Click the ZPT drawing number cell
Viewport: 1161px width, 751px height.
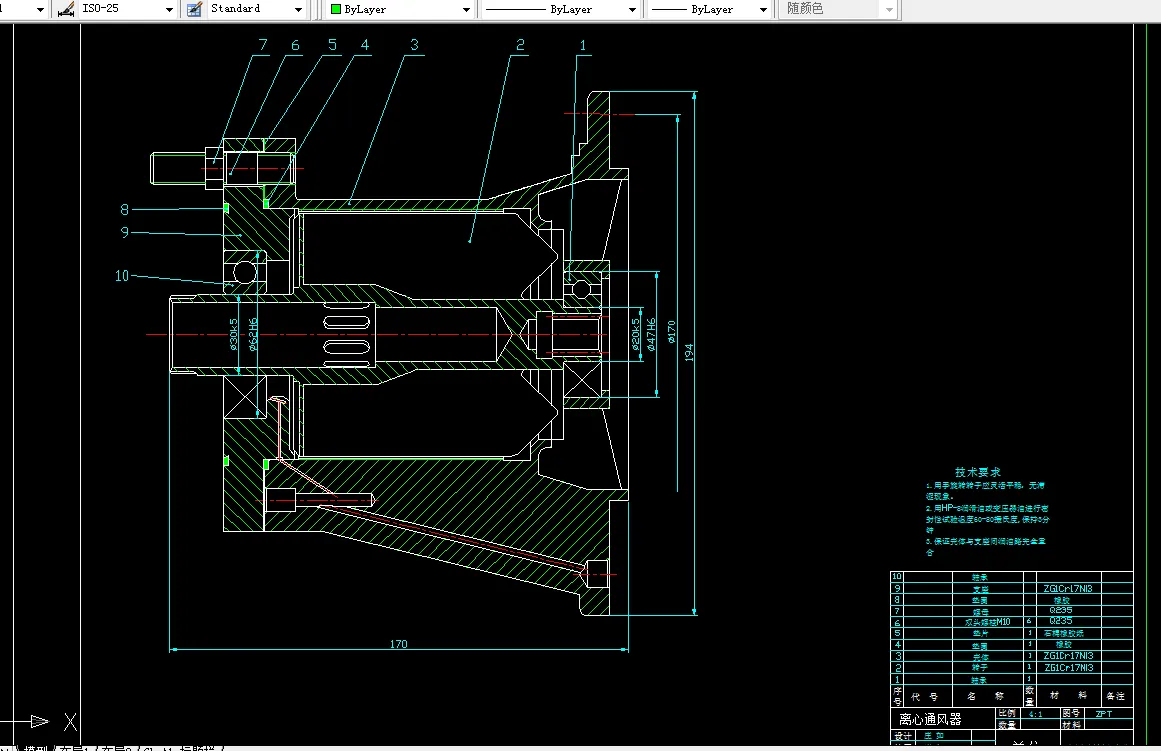click(1104, 714)
